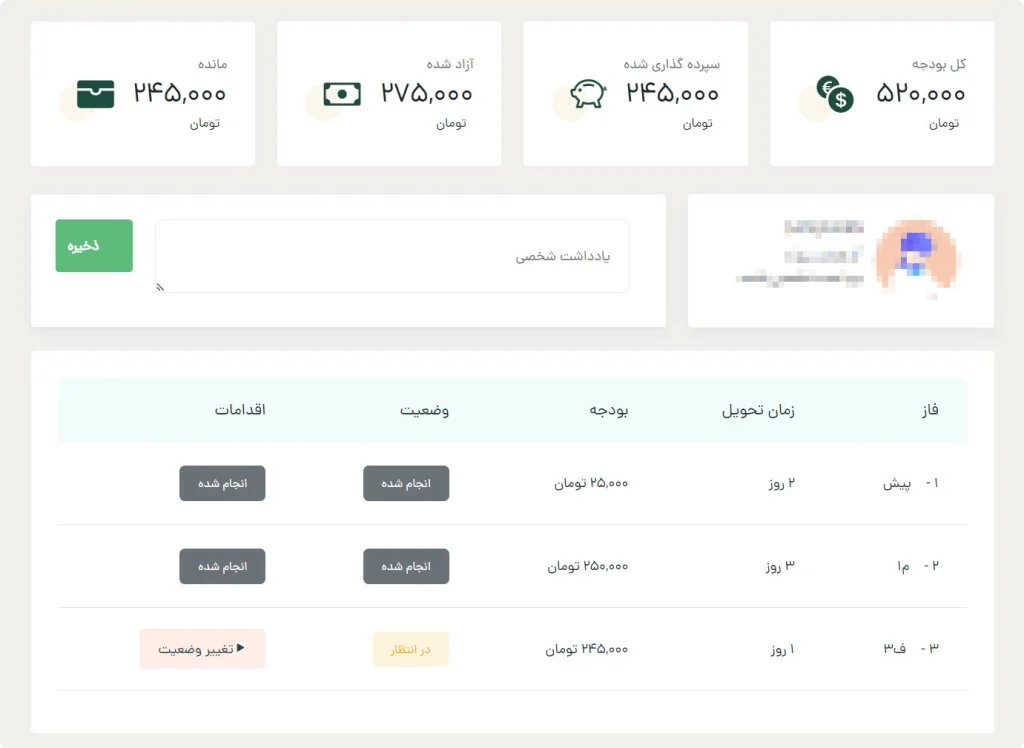Screen dimensions: 1024x748
Task: Click انجام شده status badge in phase 1 row
Action: (x=405, y=483)
